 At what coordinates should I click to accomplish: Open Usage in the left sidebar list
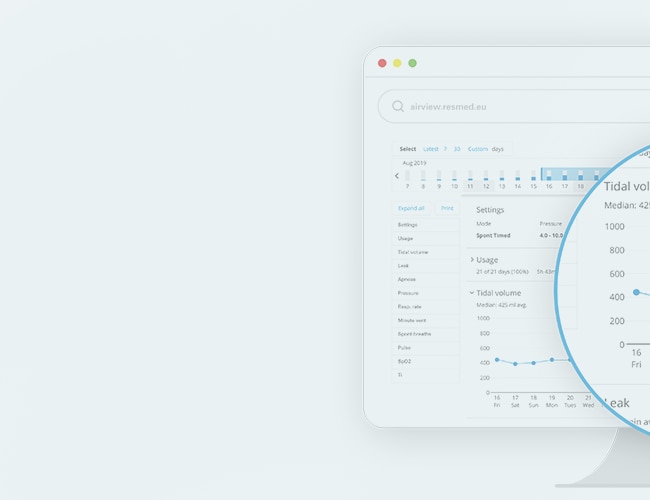click(x=426, y=238)
